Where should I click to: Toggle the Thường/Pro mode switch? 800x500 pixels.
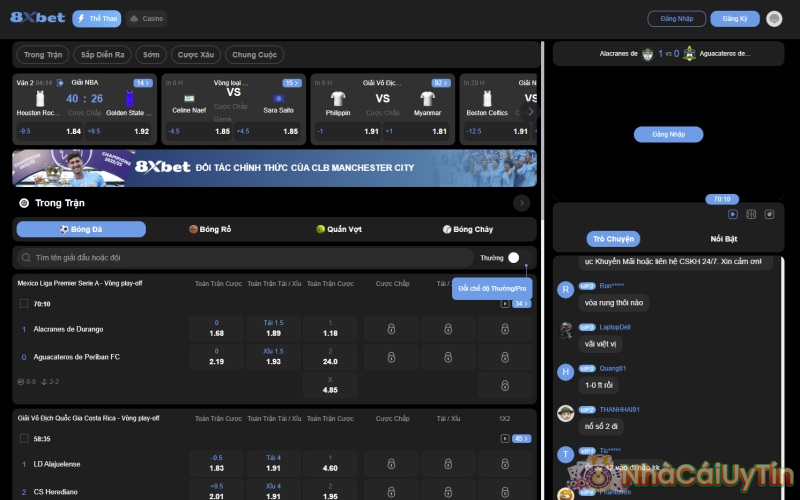pyautogui.click(x=514, y=257)
